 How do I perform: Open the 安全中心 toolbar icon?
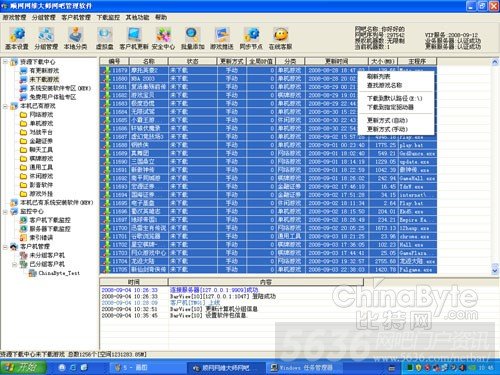coord(163,38)
